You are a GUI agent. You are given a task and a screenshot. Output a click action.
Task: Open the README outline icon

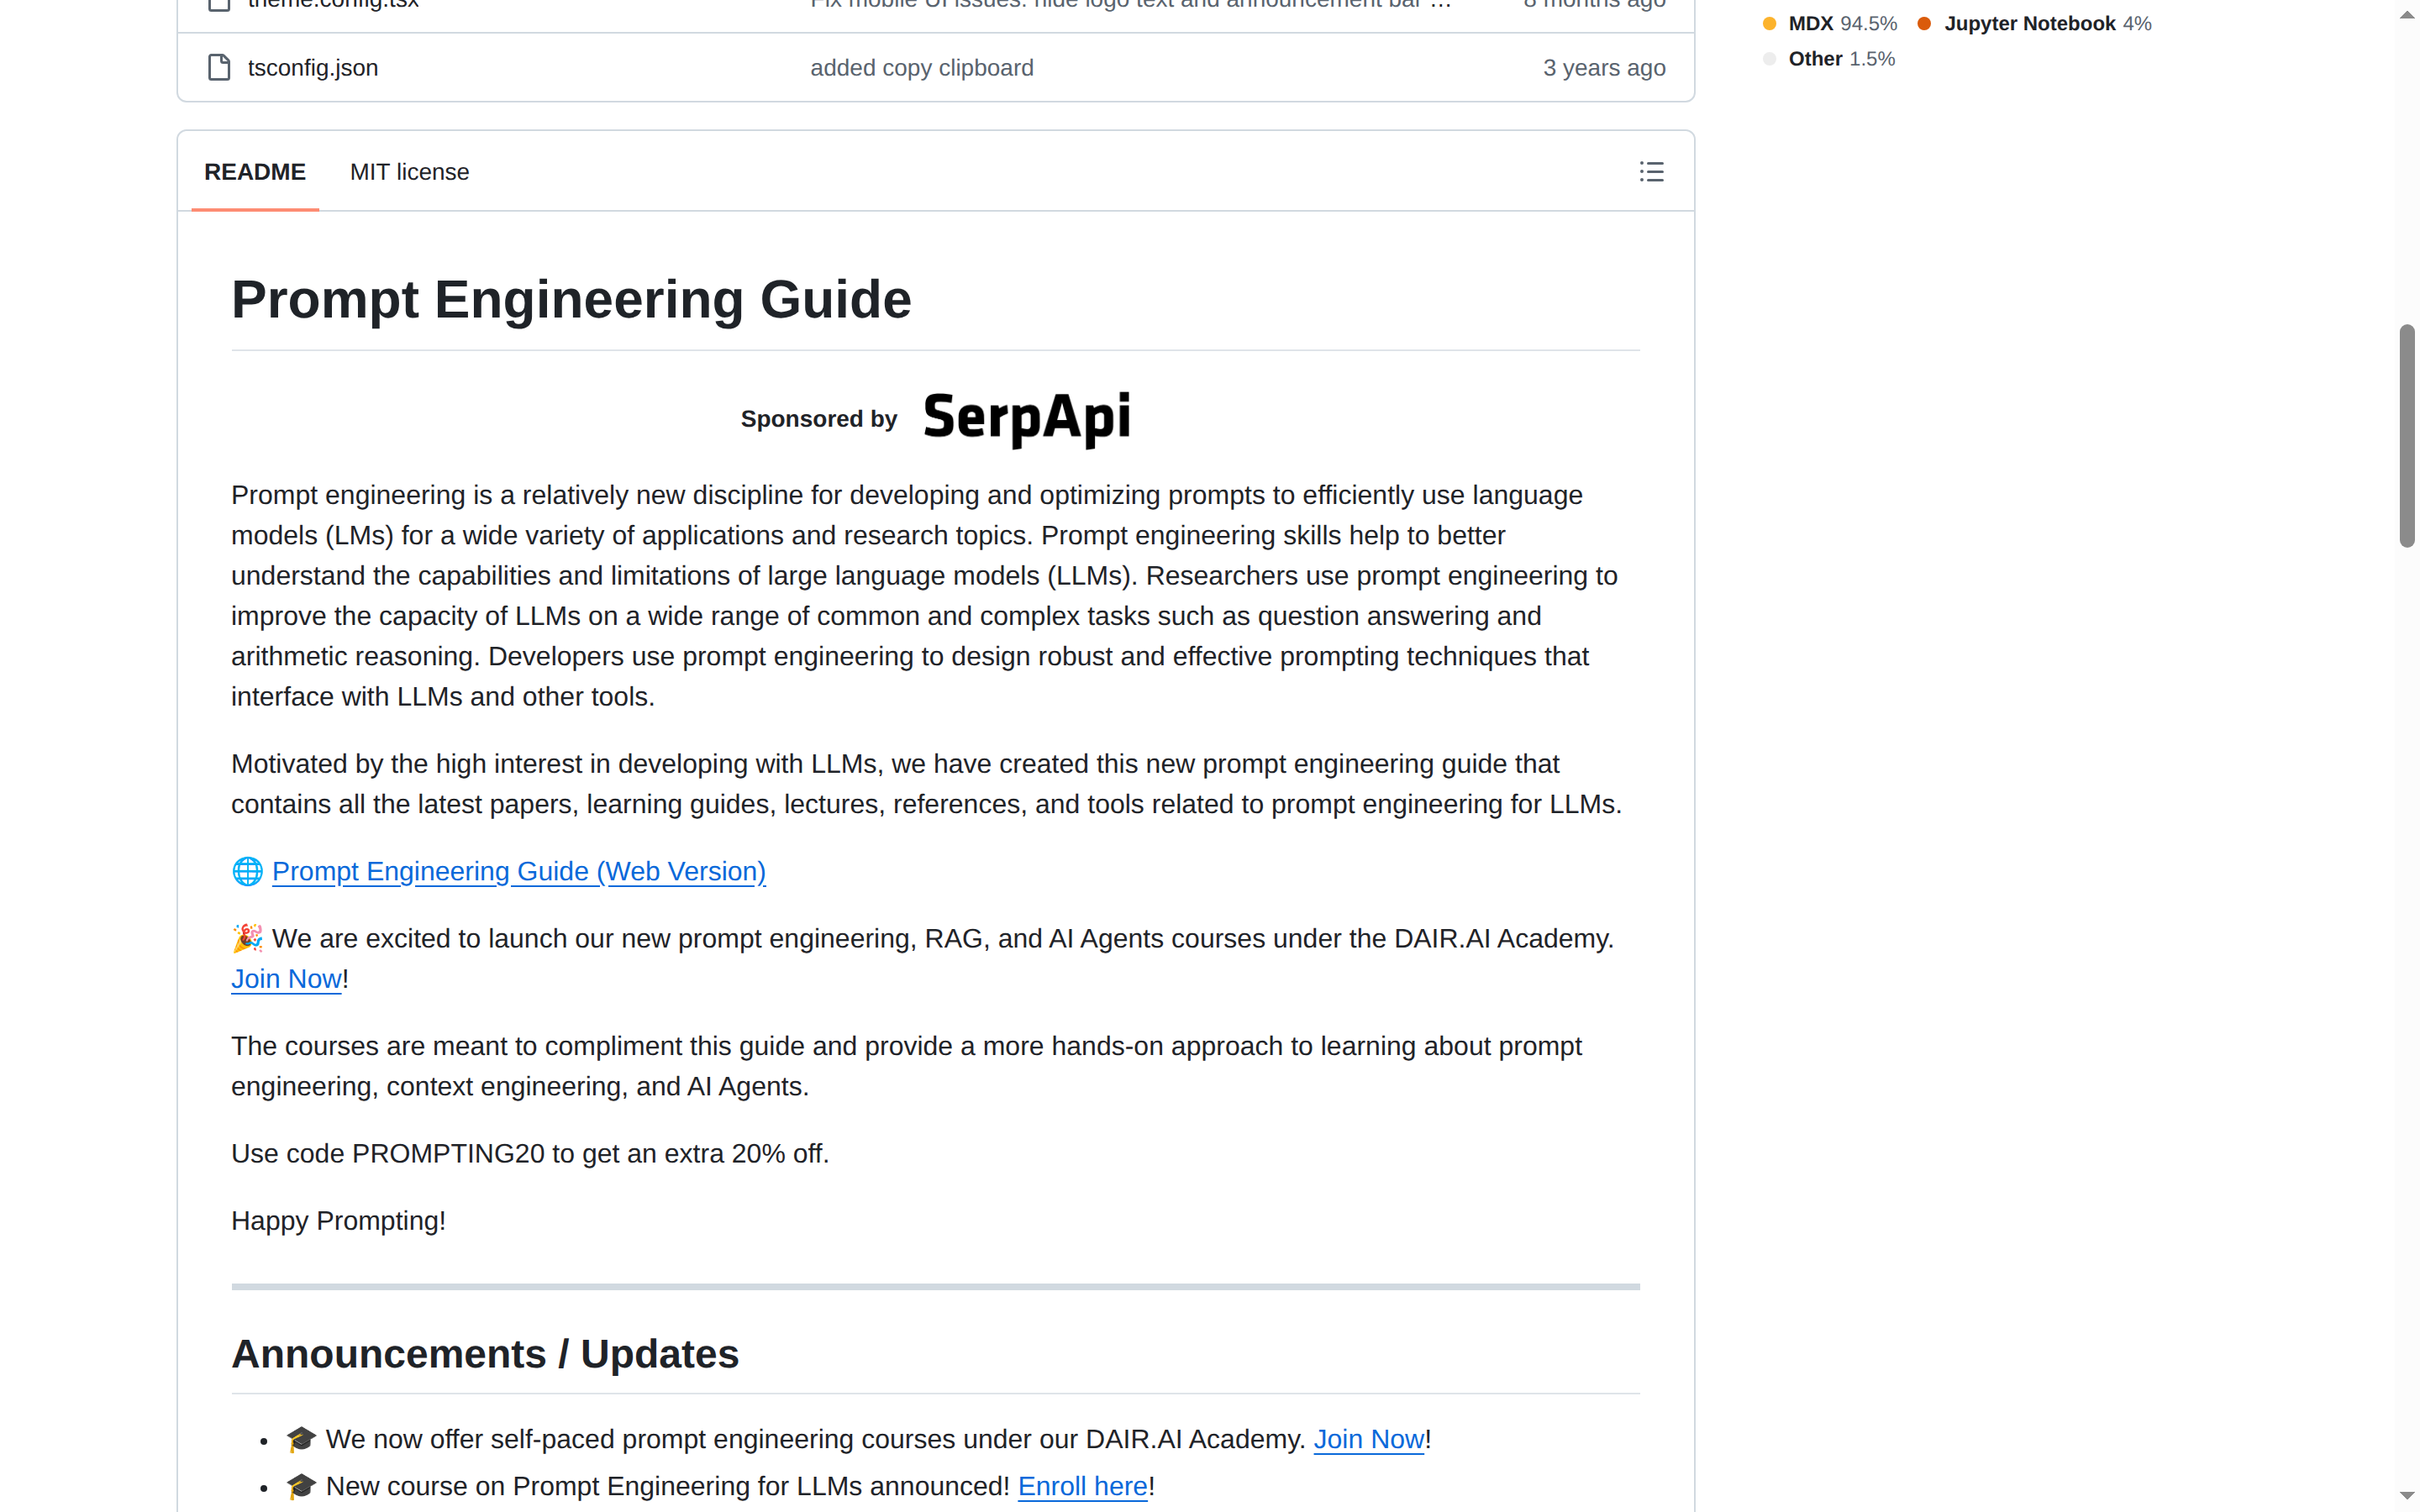pyautogui.click(x=1651, y=172)
